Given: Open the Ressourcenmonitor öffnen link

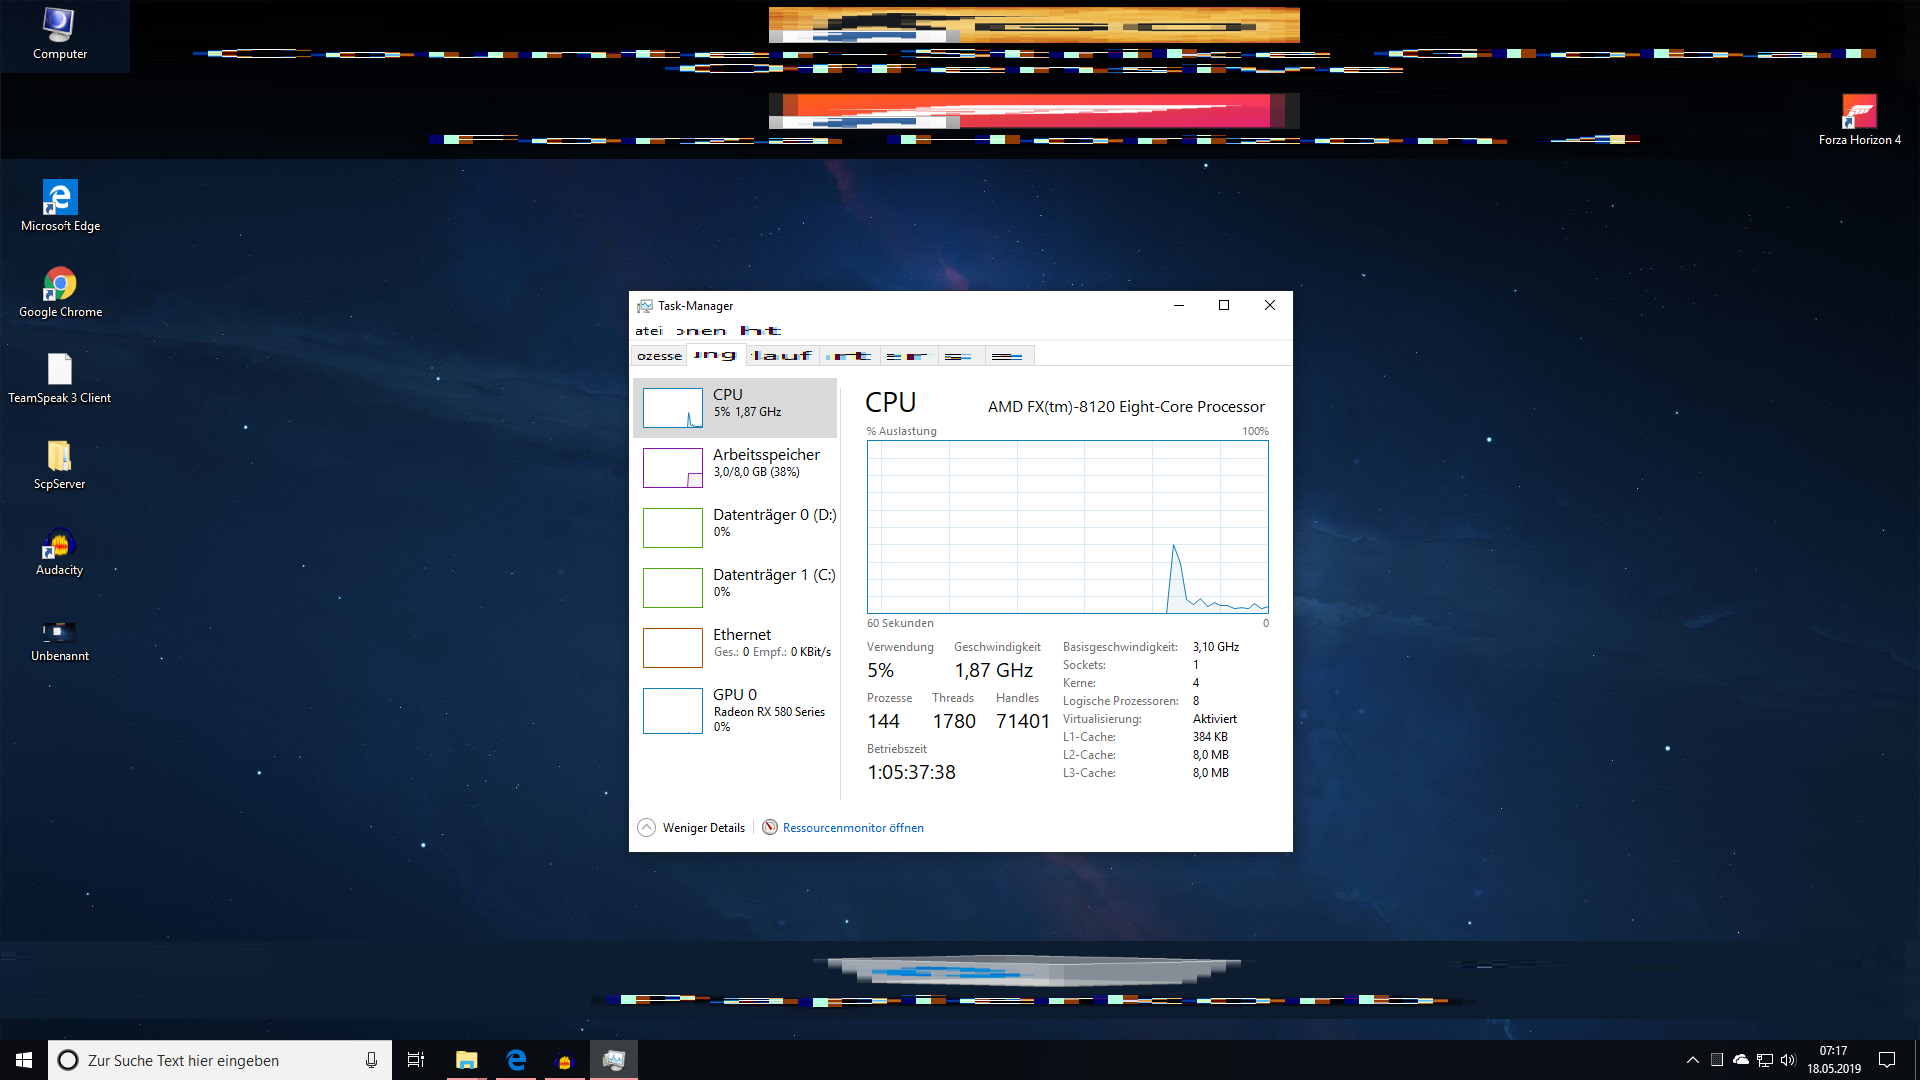Looking at the screenshot, I should (x=852, y=828).
